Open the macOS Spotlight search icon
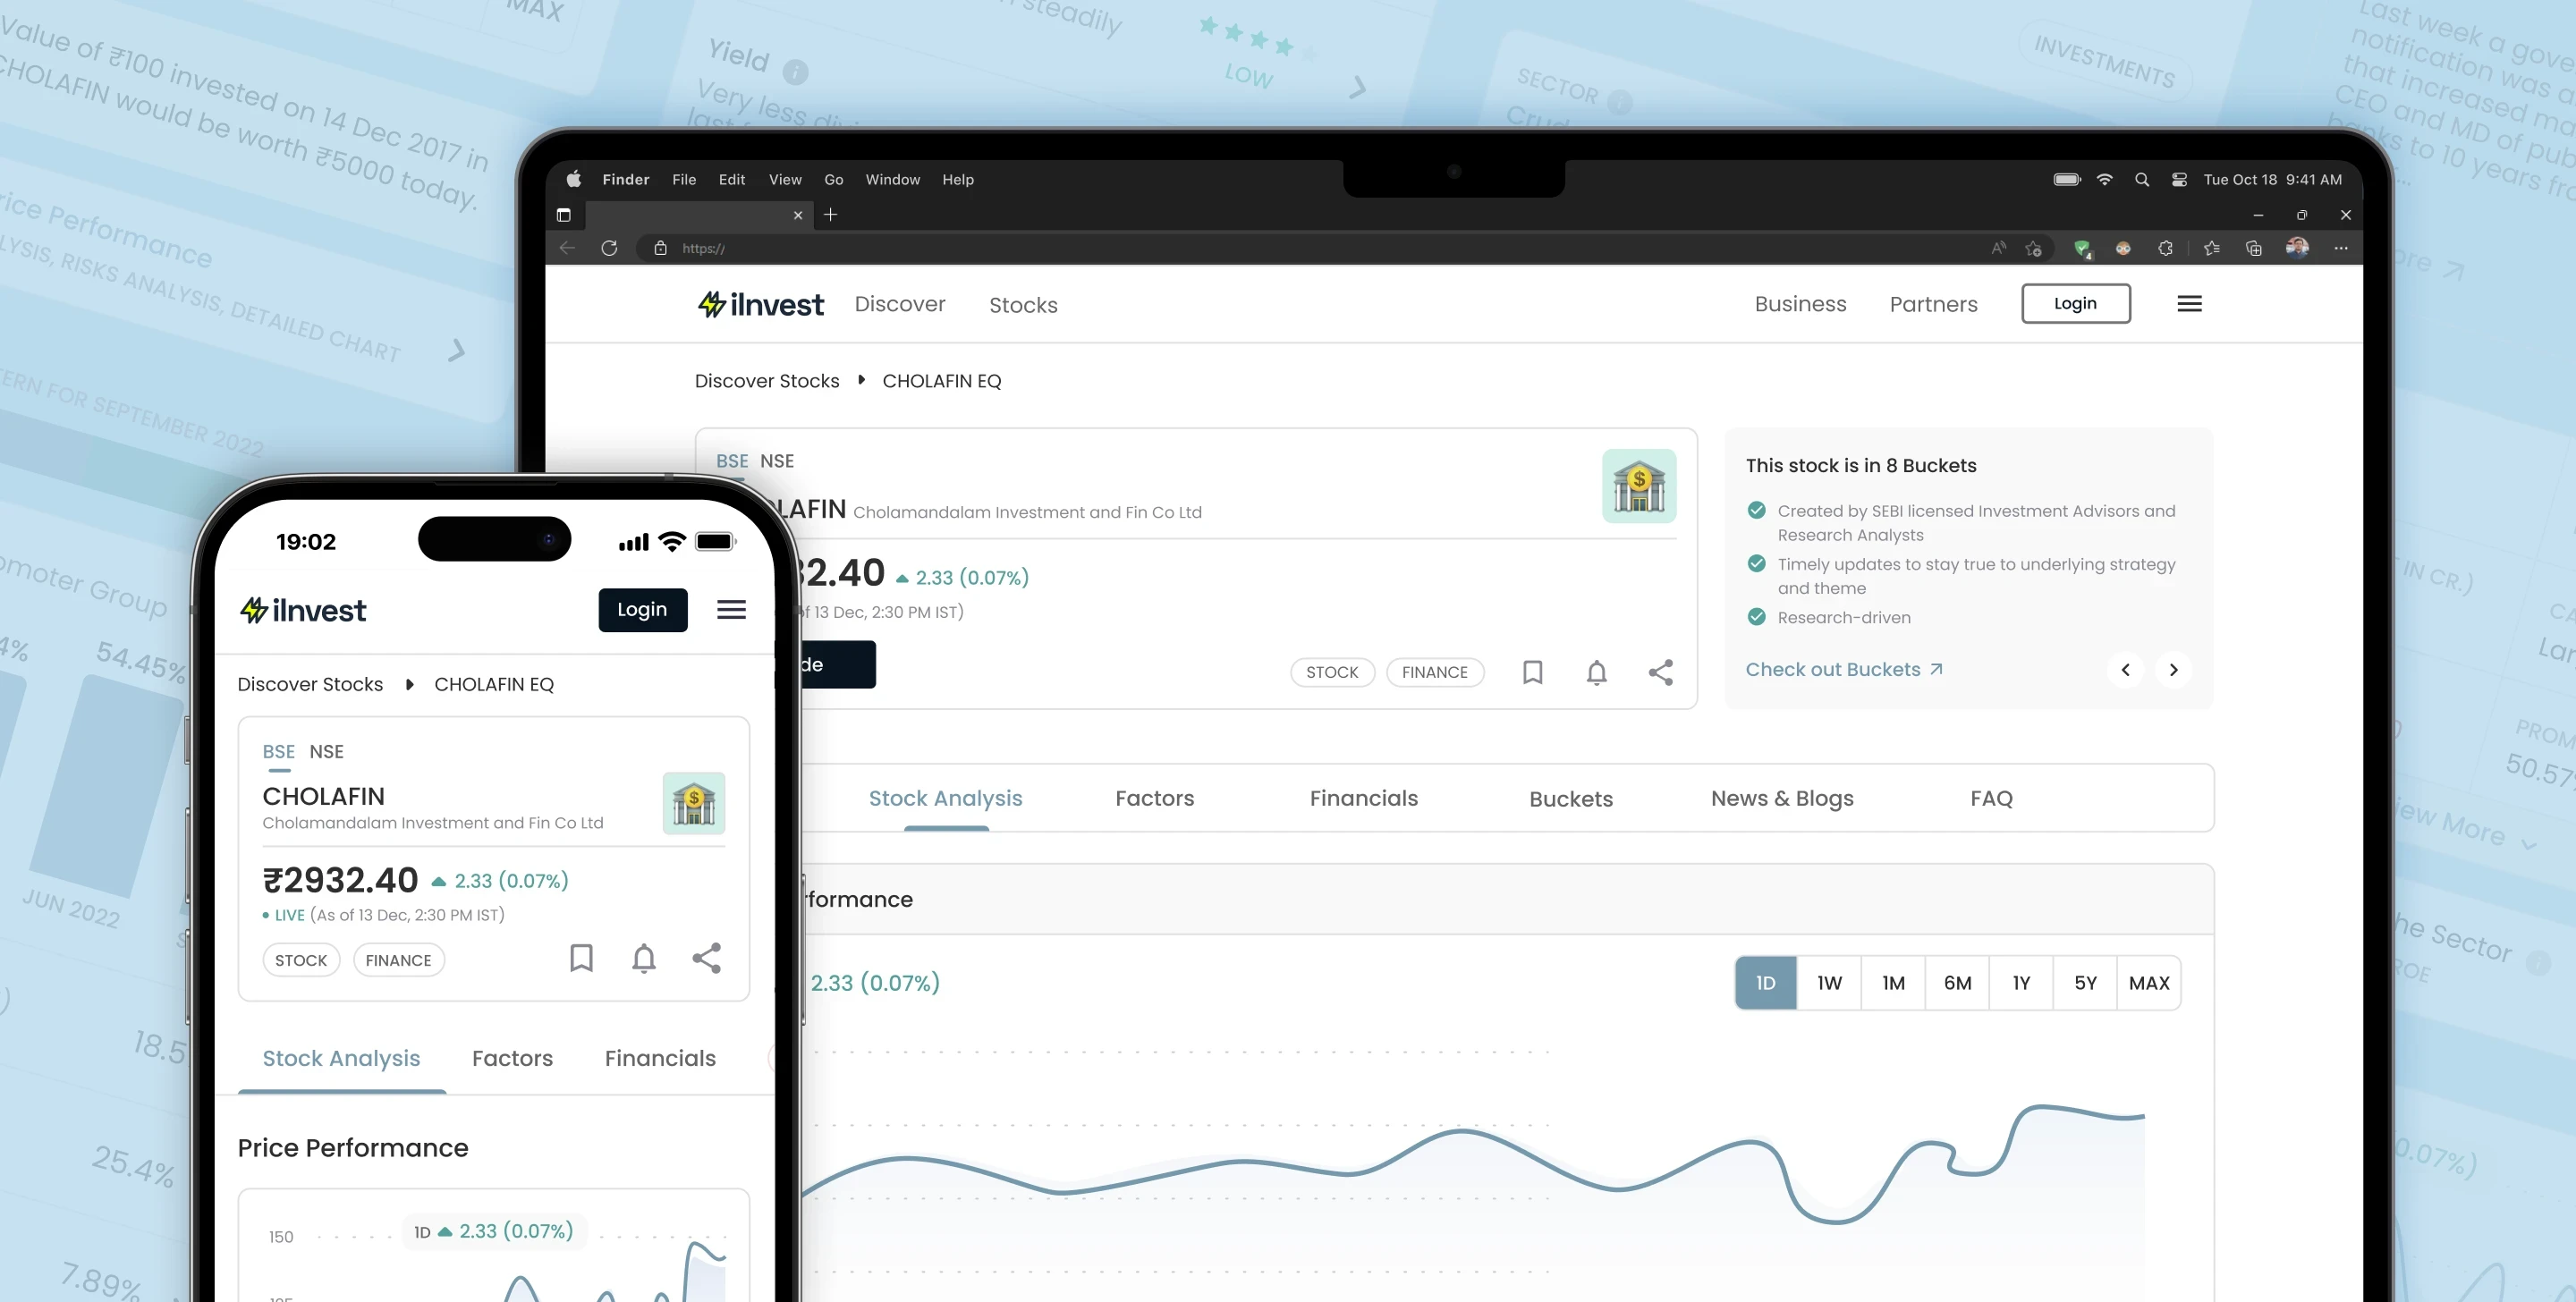The image size is (2576, 1302). point(2141,180)
